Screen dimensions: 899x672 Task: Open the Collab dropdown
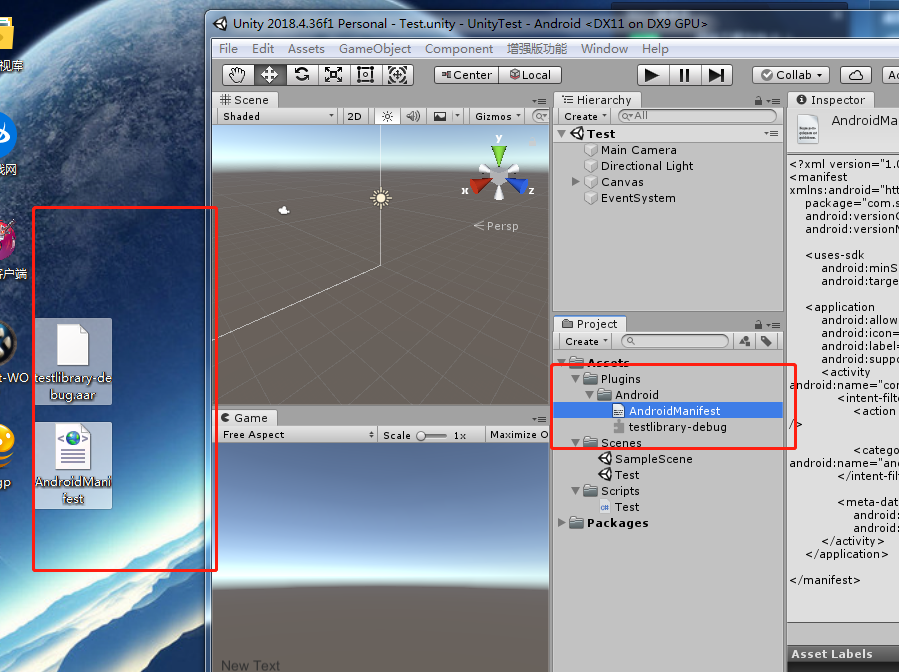pos(791,75)
